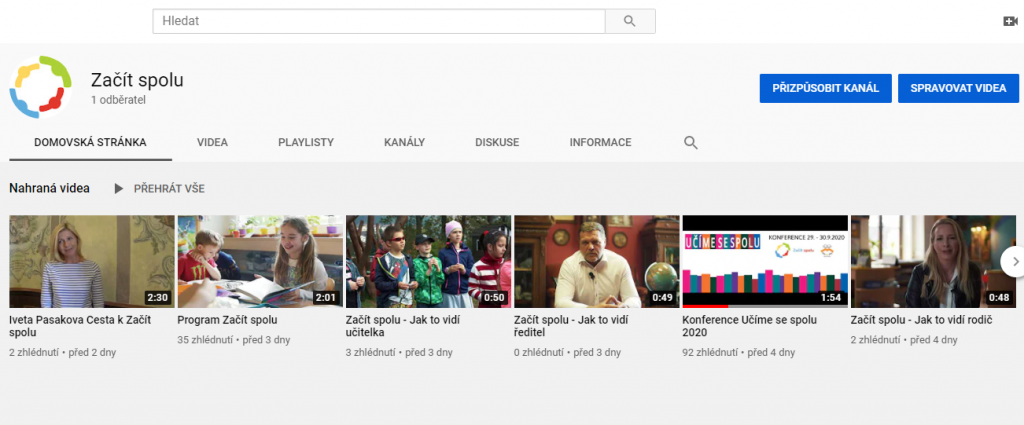Screen dimensions: 1024x425
Task: Click the play triangle icon next to Přehrát vše
Action: click(x=119, y=188)
